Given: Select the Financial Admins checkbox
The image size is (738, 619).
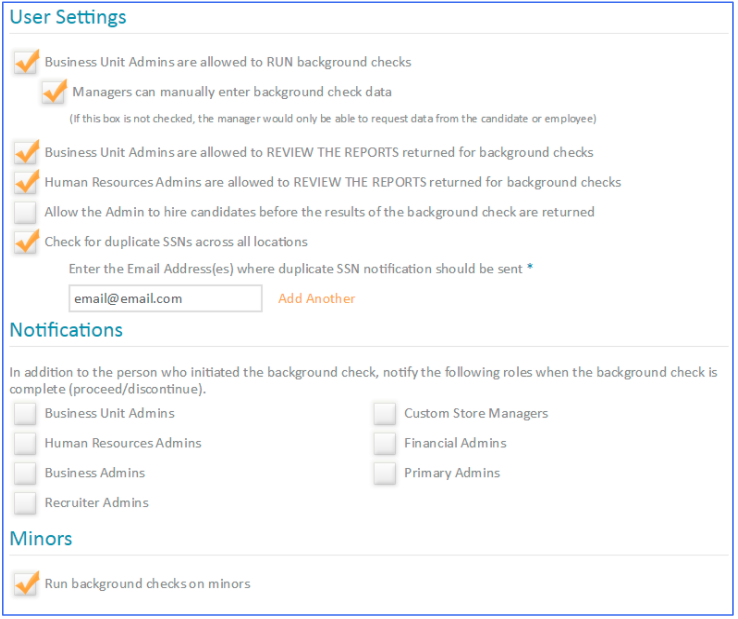Looking at the screenshot, I should [x=385, y=444].
